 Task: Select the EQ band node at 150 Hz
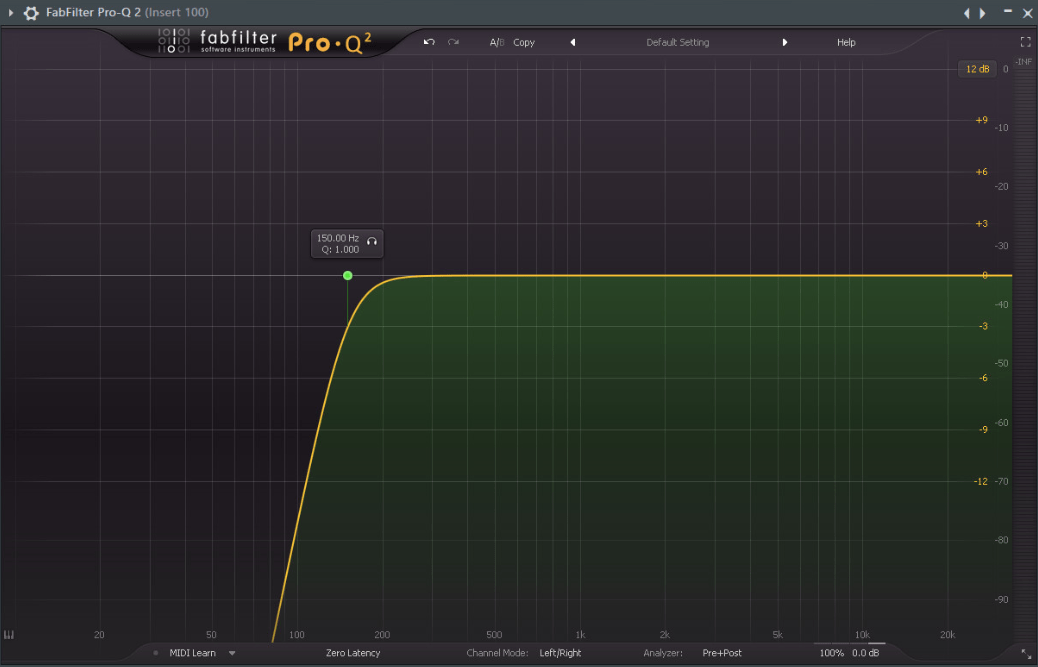click(x=347, y=275)
